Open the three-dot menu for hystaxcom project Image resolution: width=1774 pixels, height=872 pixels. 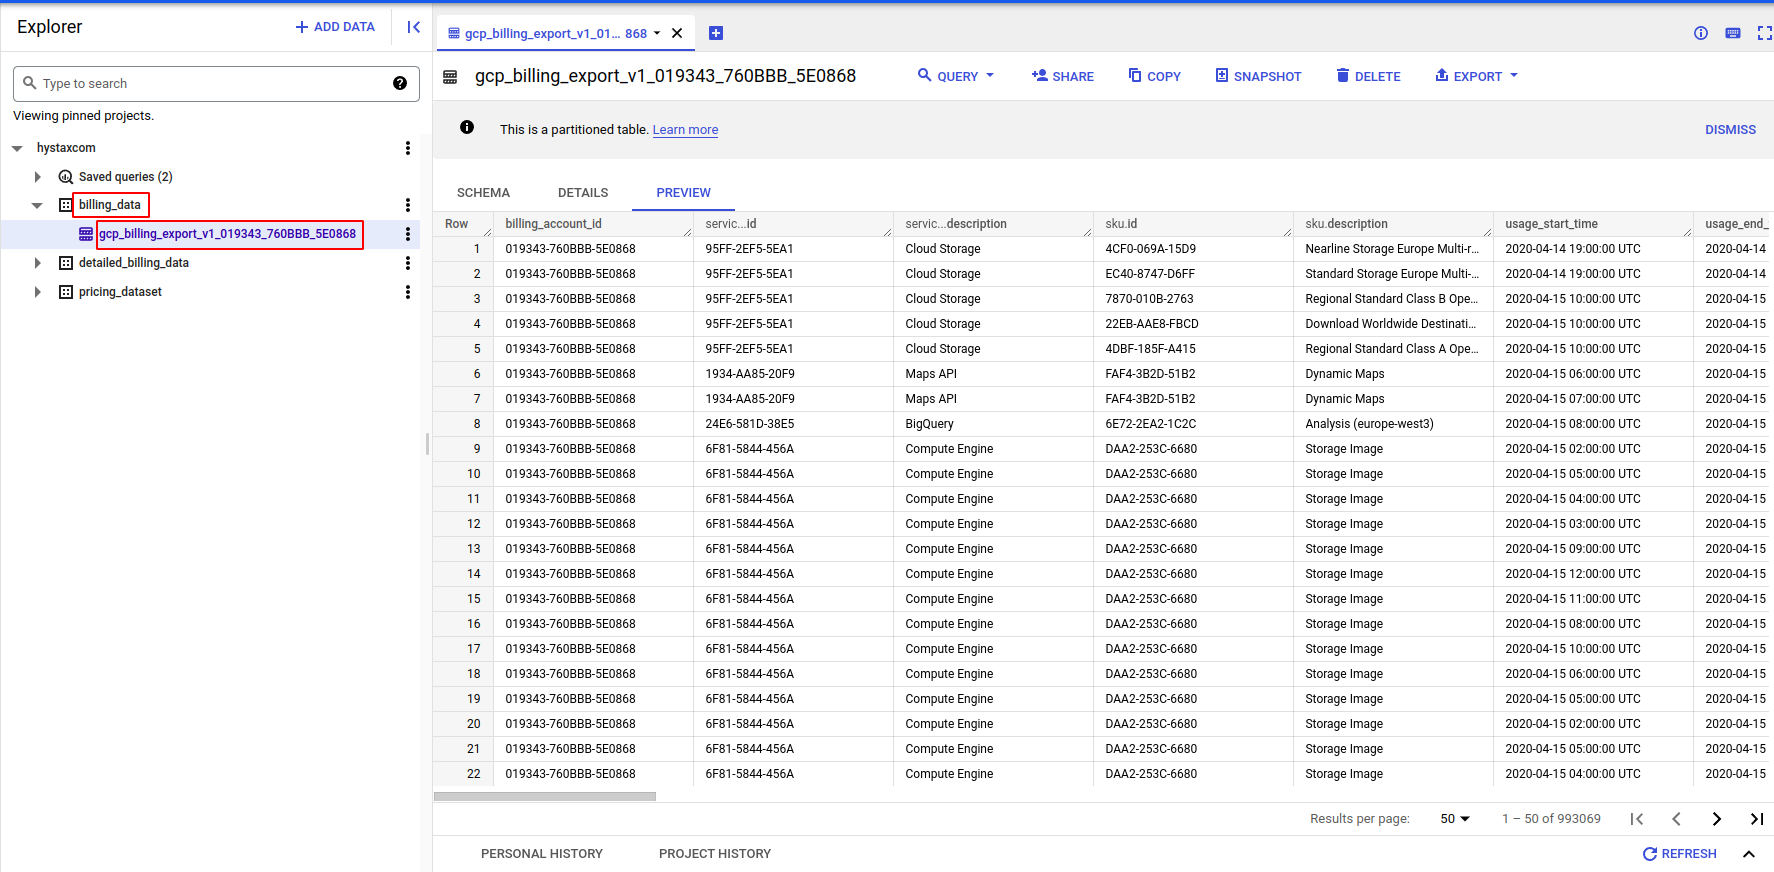pos(407,148)
